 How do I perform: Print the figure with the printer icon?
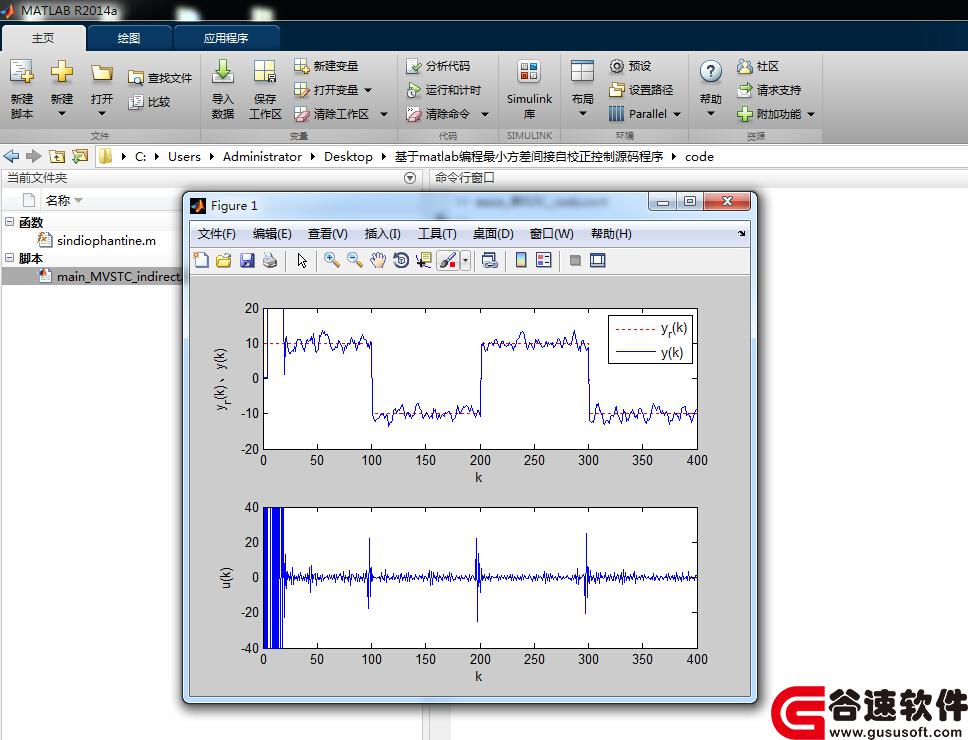(x=270, y=260)
